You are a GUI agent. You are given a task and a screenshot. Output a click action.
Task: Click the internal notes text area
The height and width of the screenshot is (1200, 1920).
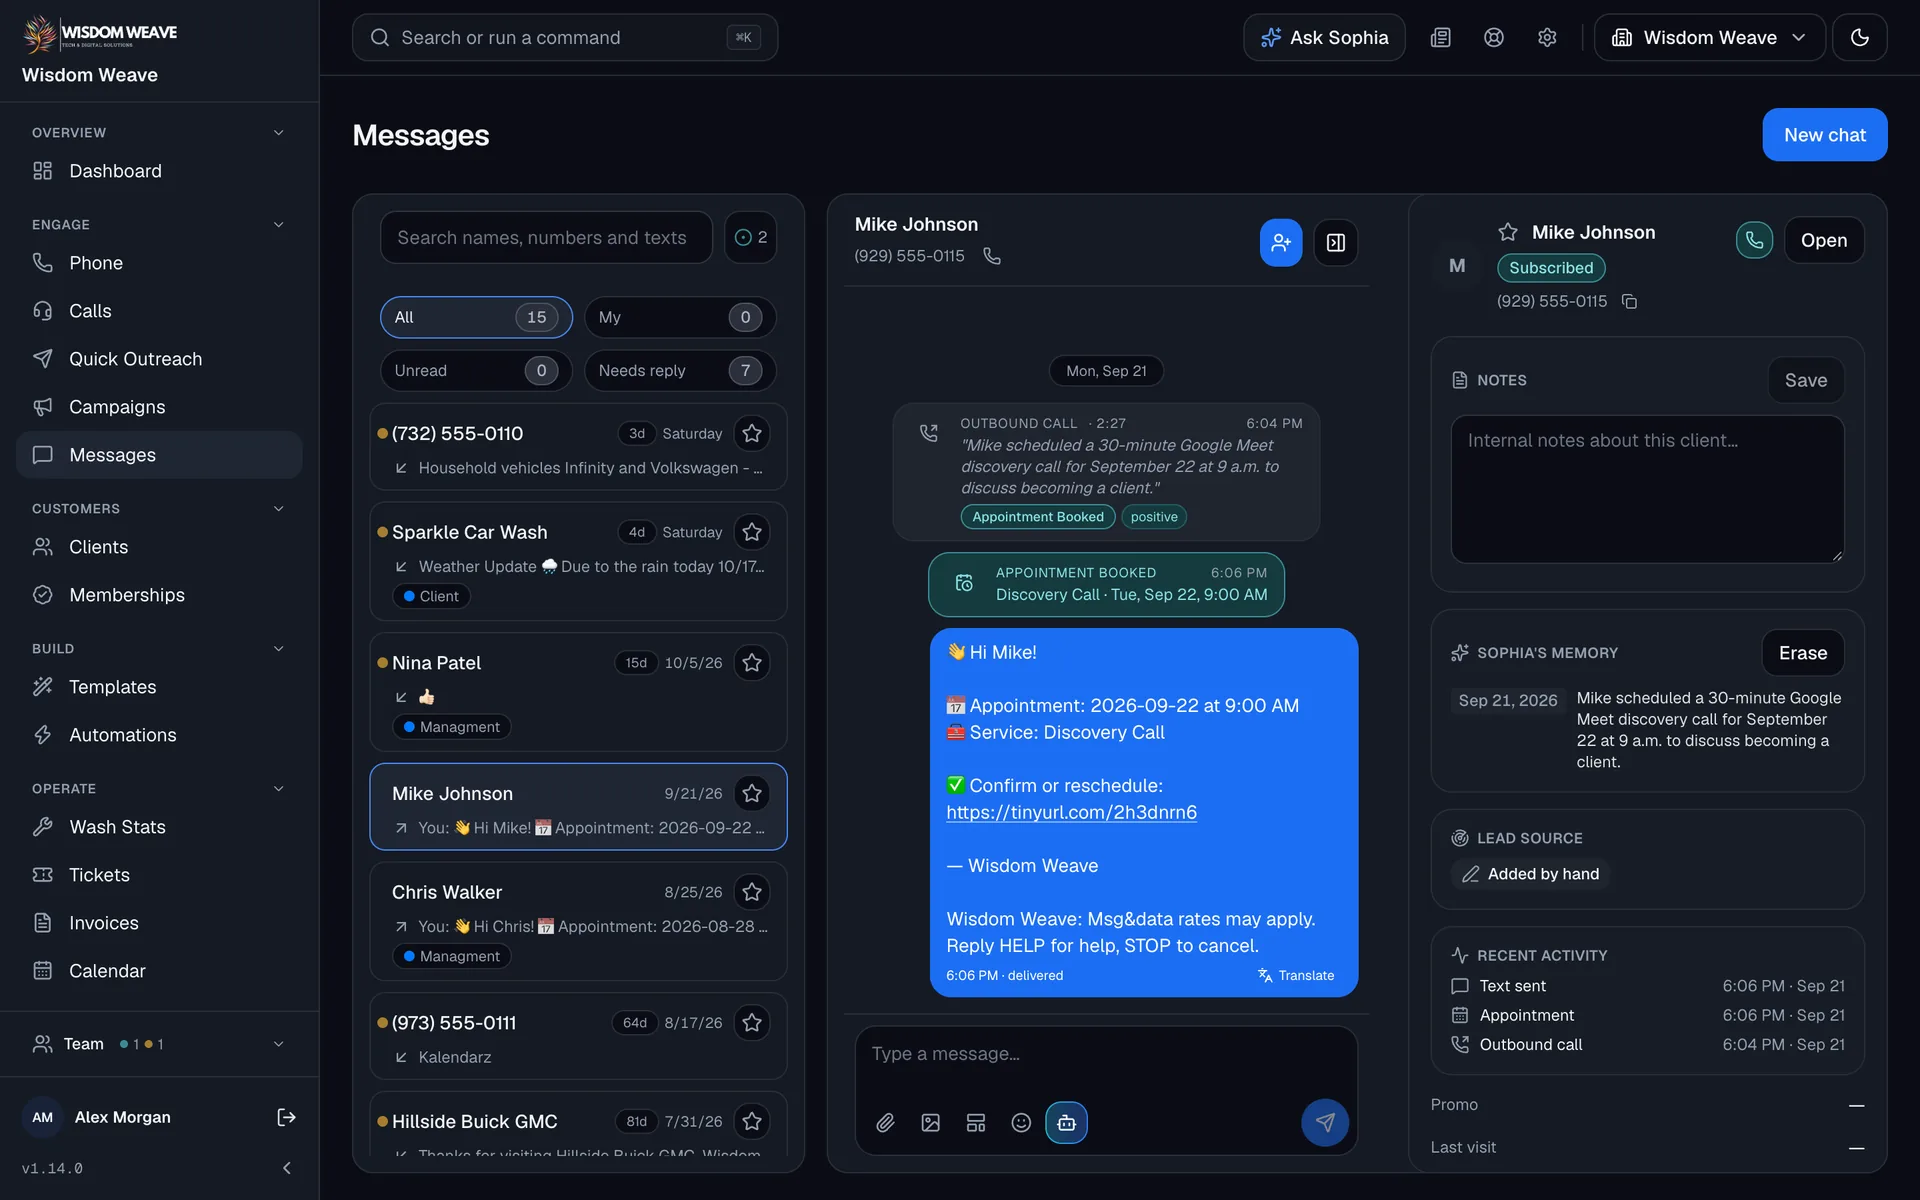click(x=1647, y=489)
